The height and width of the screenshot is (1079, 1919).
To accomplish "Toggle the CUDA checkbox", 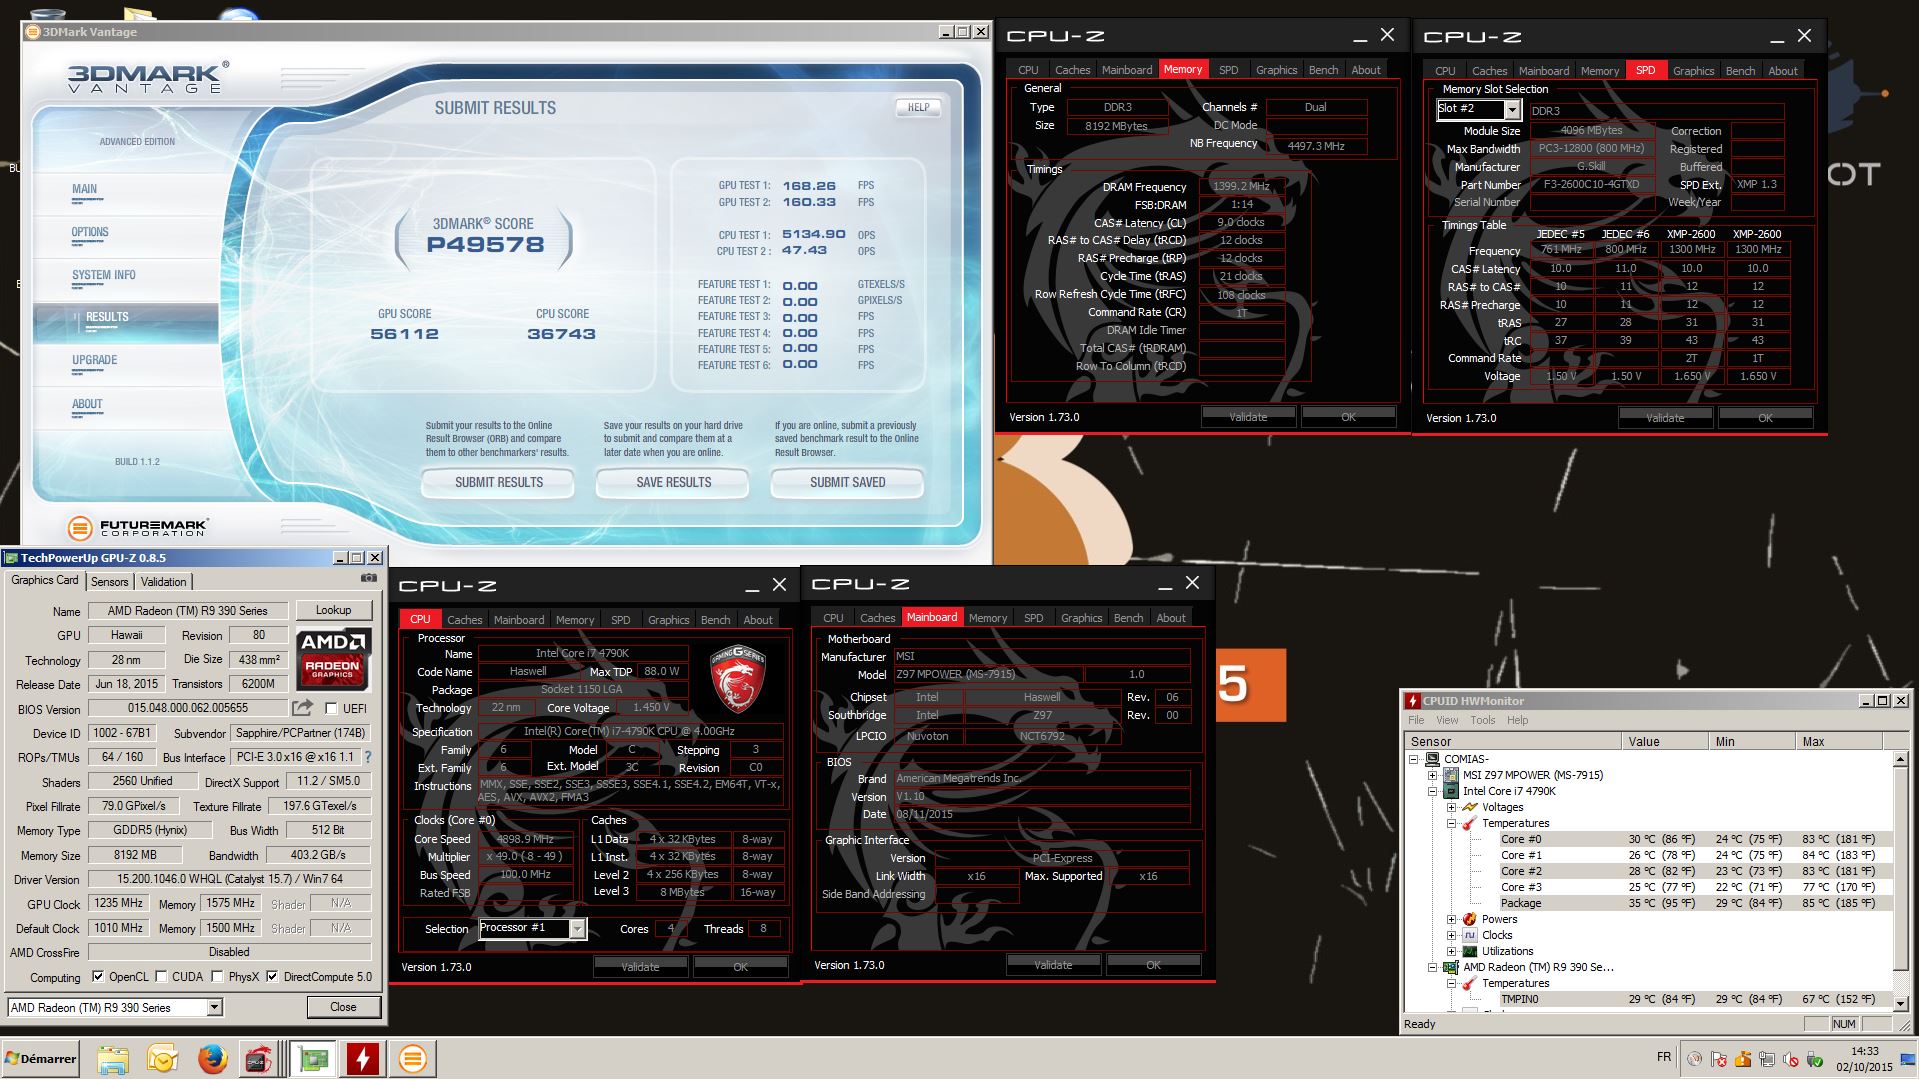I will click(161, 977).
